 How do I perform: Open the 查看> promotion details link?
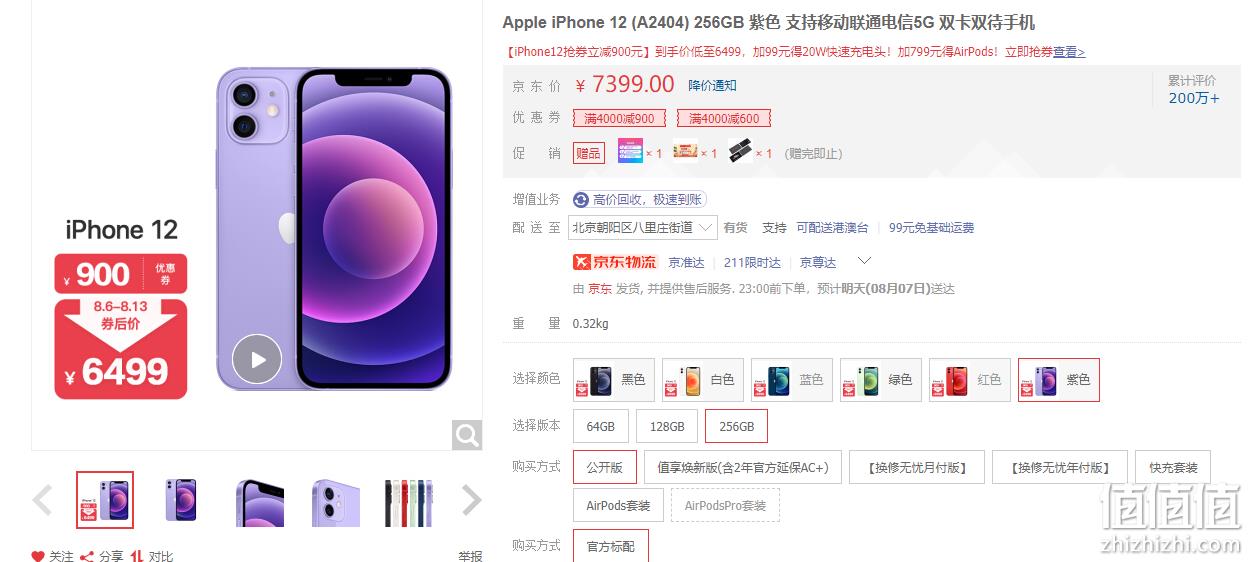[1069, 52]
